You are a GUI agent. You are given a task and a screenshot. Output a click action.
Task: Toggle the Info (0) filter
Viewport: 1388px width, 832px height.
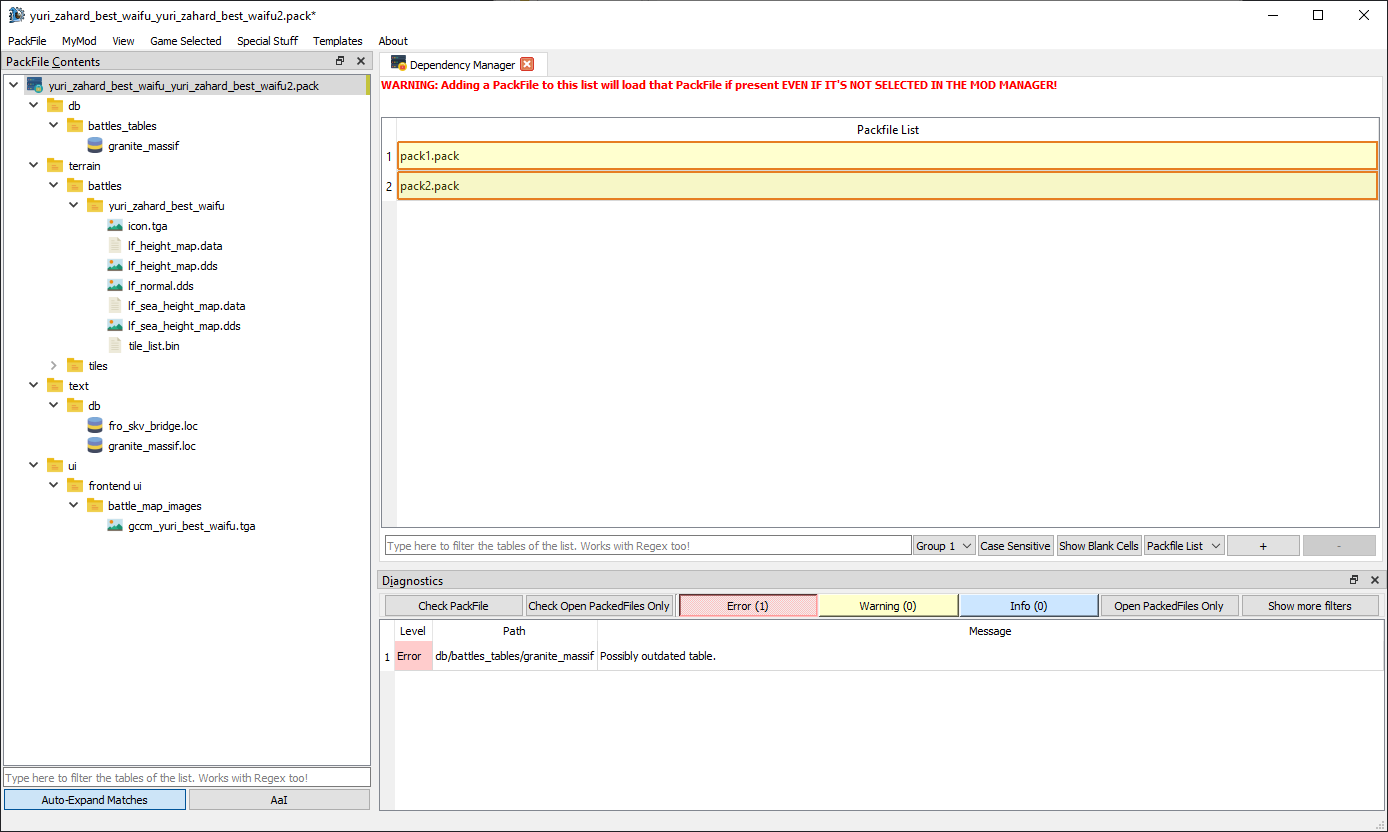[1029, 606]
